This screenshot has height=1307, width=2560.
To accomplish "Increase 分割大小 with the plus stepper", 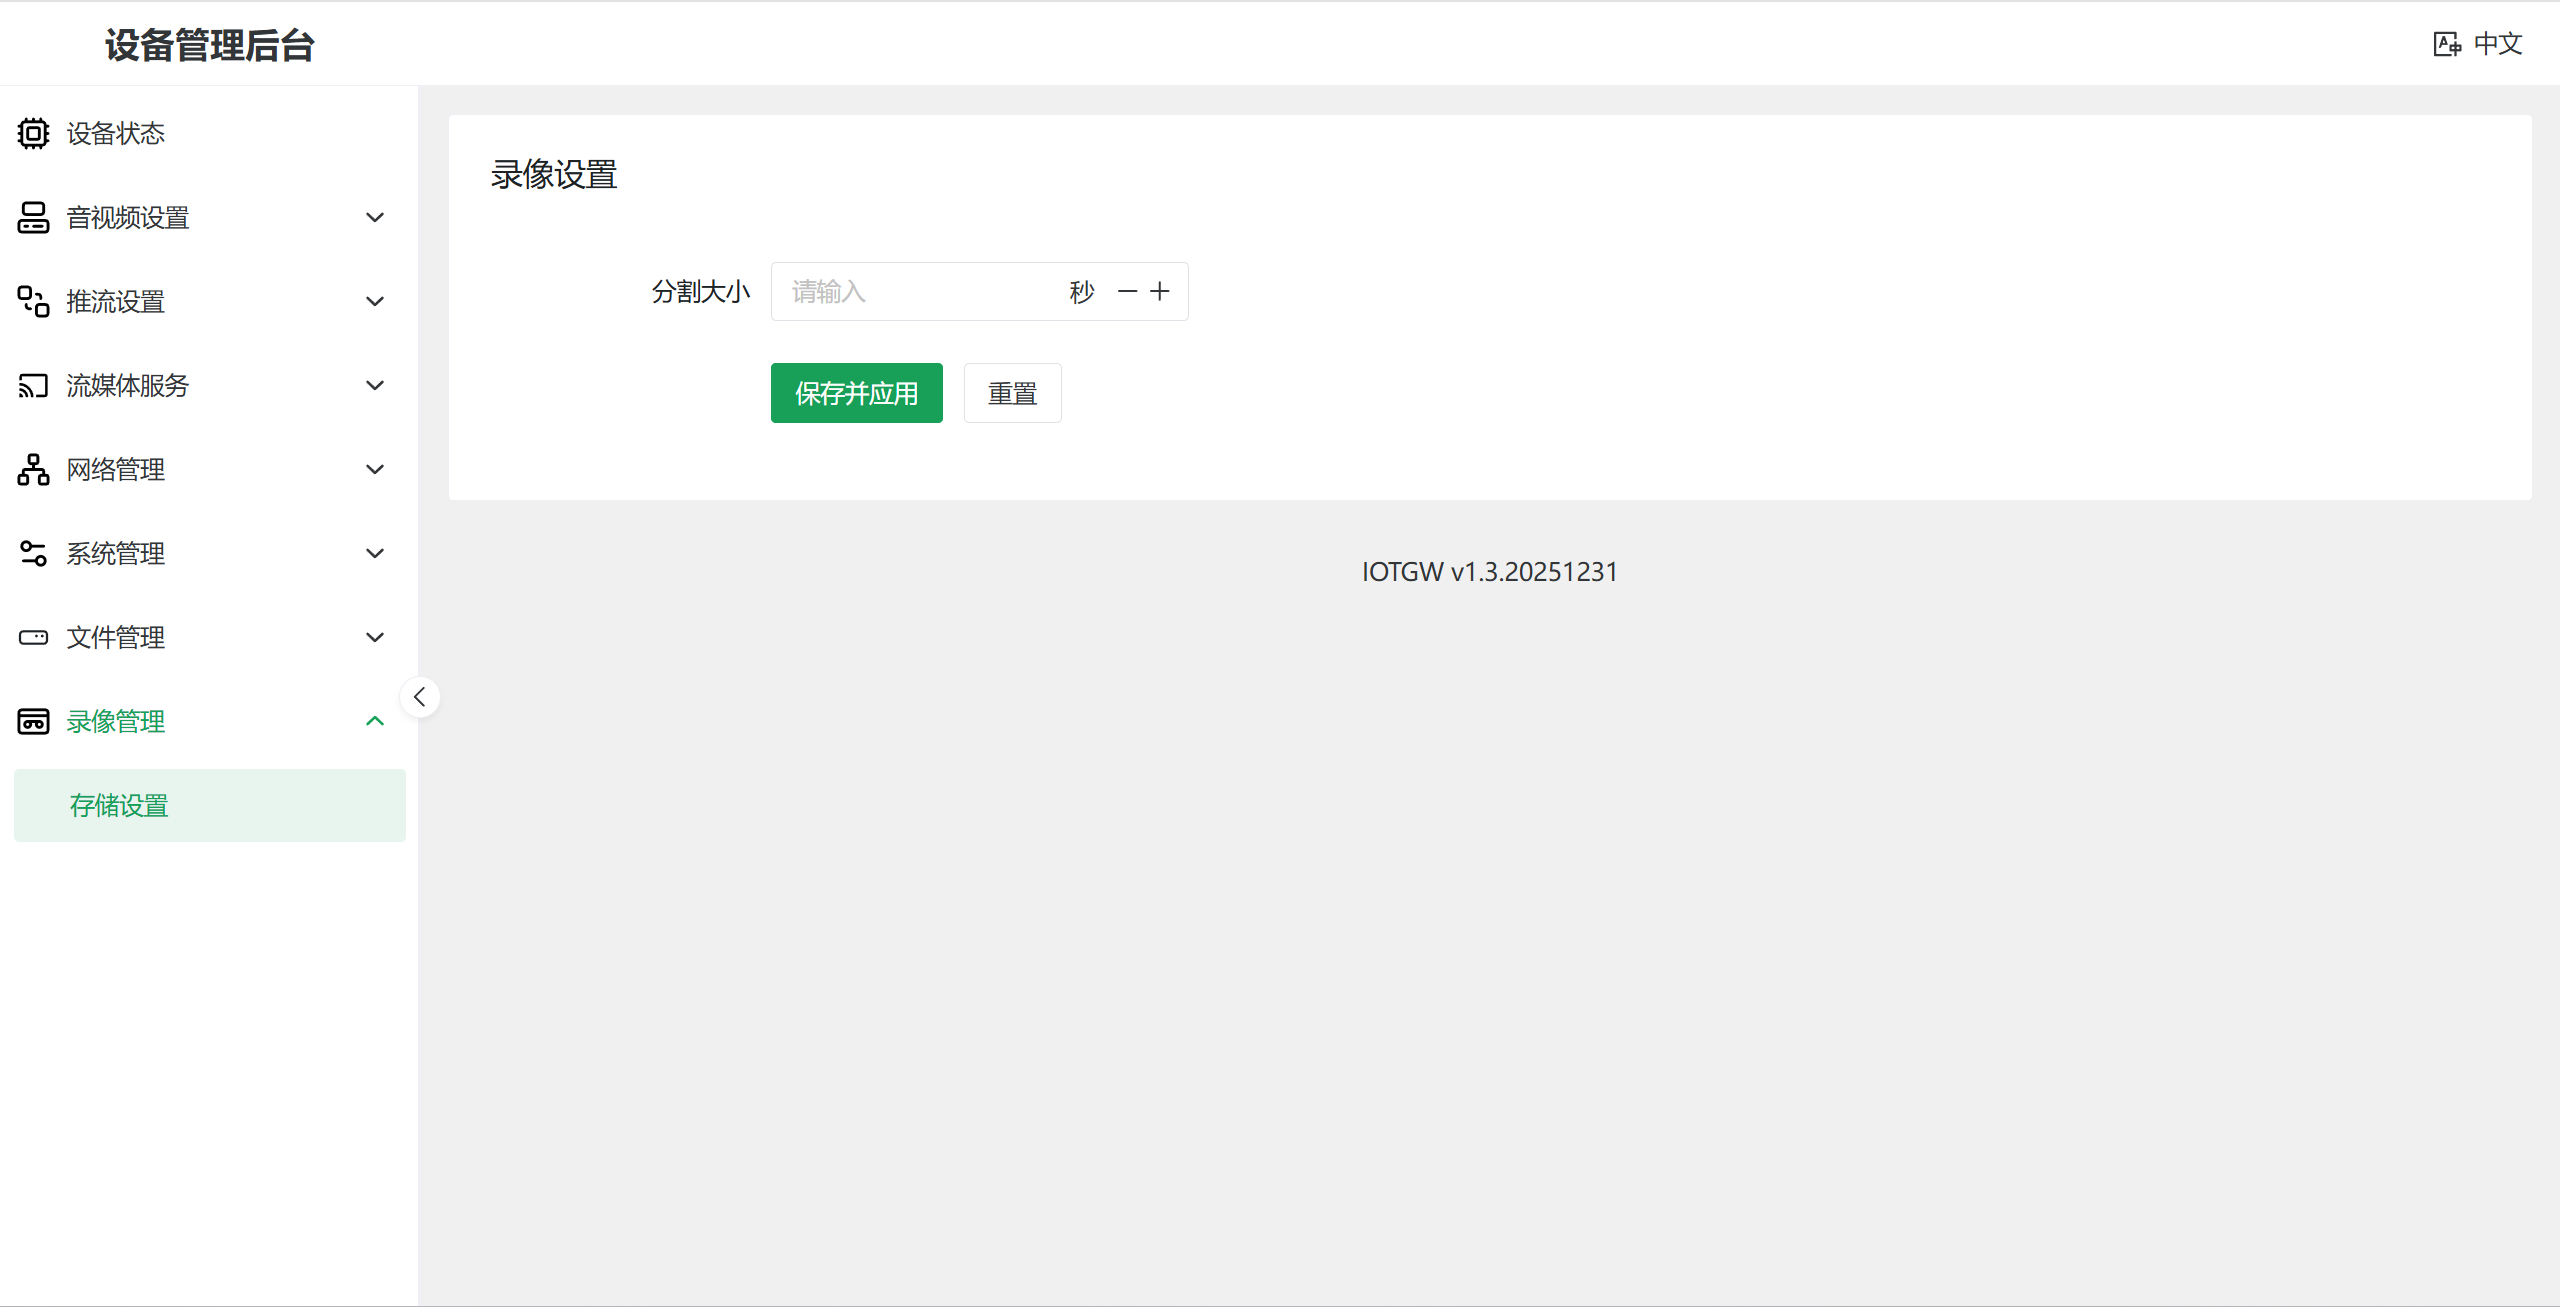I will click(1160, 291).
